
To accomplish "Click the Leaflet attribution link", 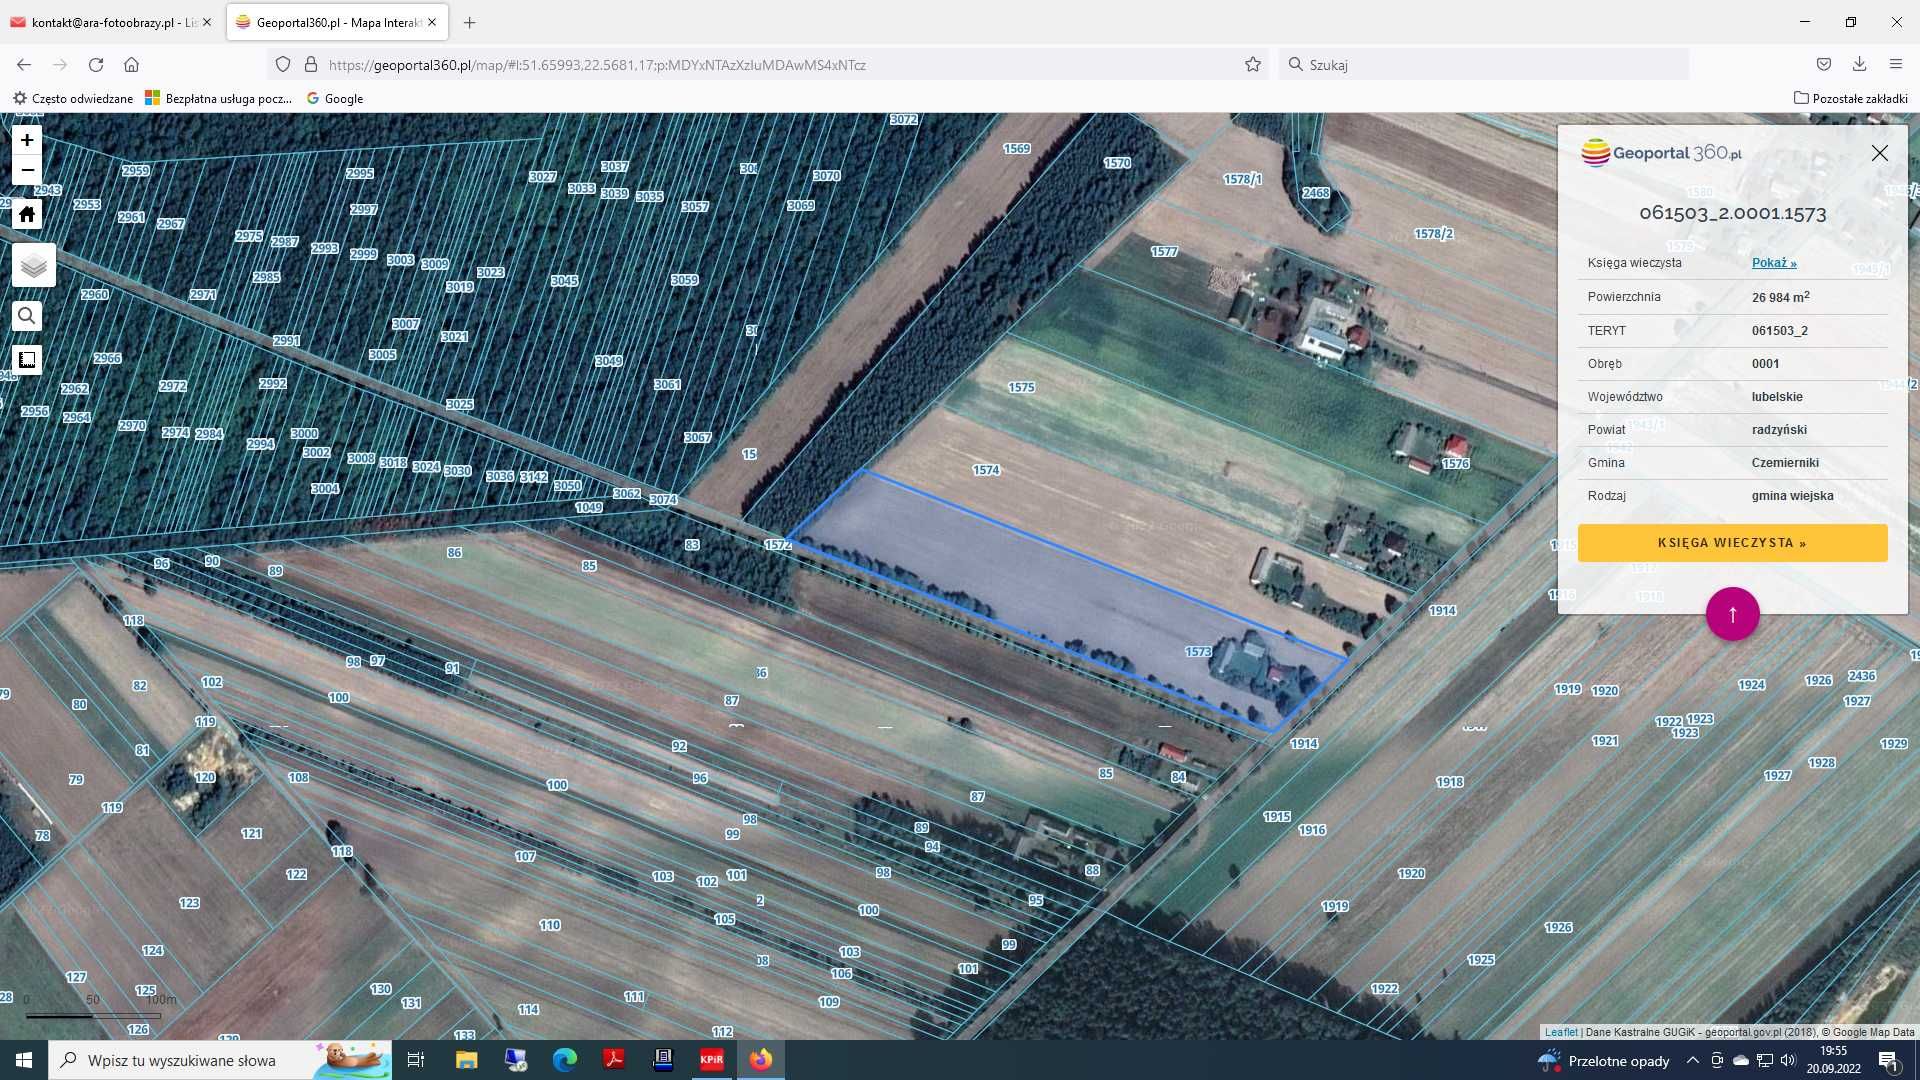I will pos(1561,1032).
